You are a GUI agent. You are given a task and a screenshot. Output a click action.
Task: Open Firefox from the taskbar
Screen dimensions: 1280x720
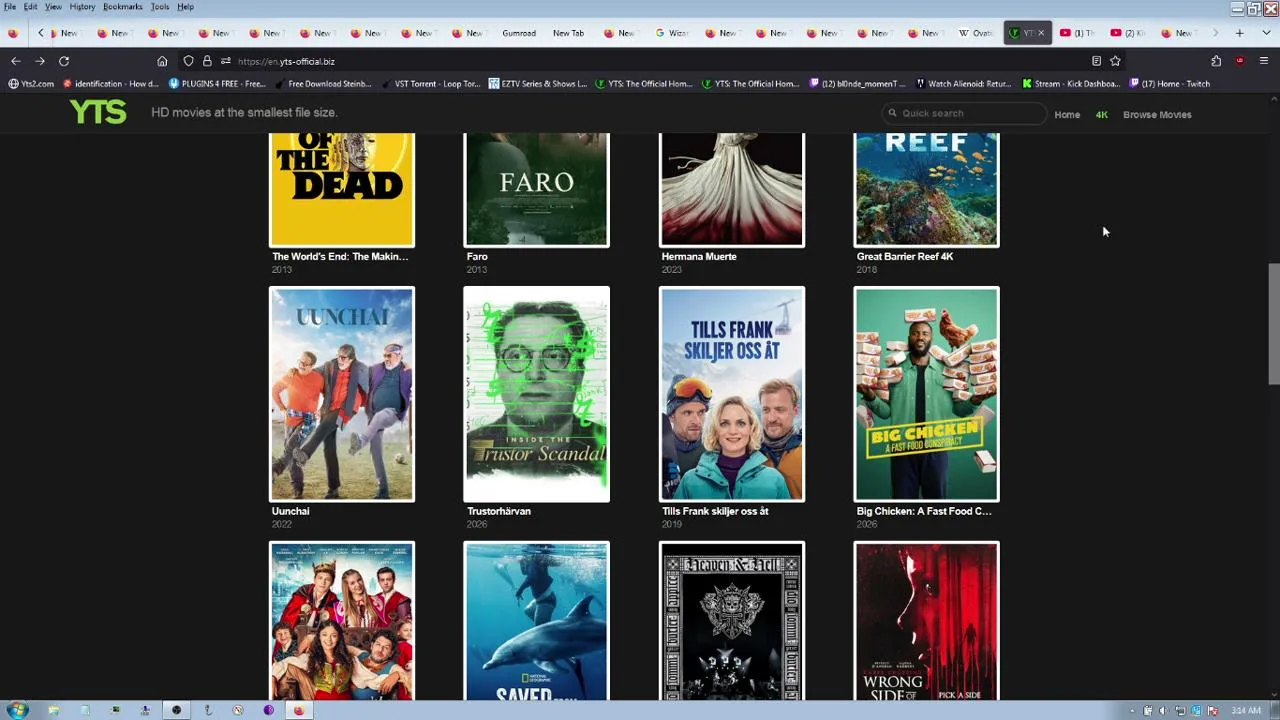tap(298, 710)
